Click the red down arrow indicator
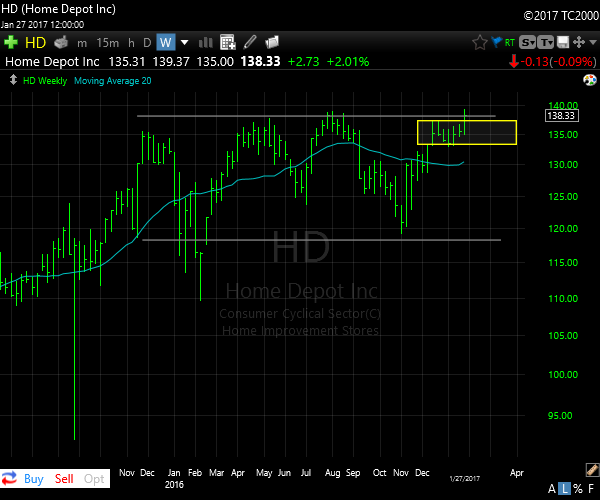The width and height of the screenshot is (600, 500). (x=514, y=62)
